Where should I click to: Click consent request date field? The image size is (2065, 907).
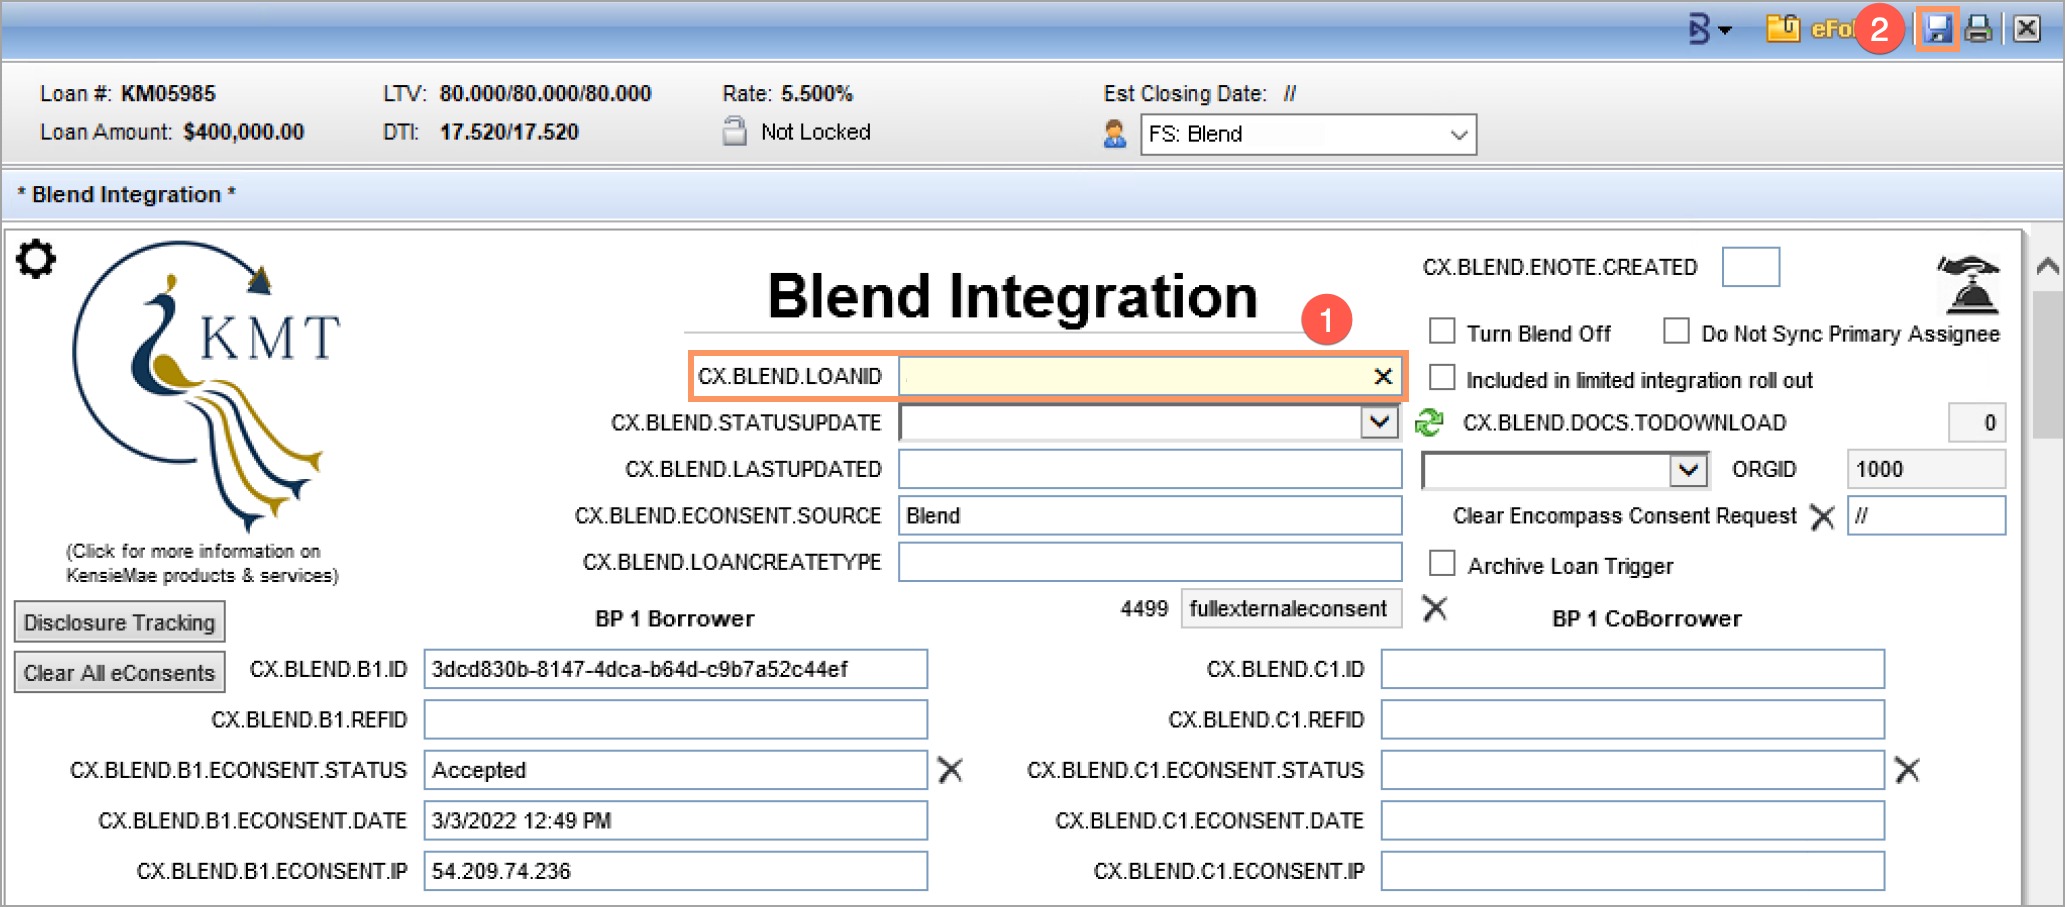1926,516
